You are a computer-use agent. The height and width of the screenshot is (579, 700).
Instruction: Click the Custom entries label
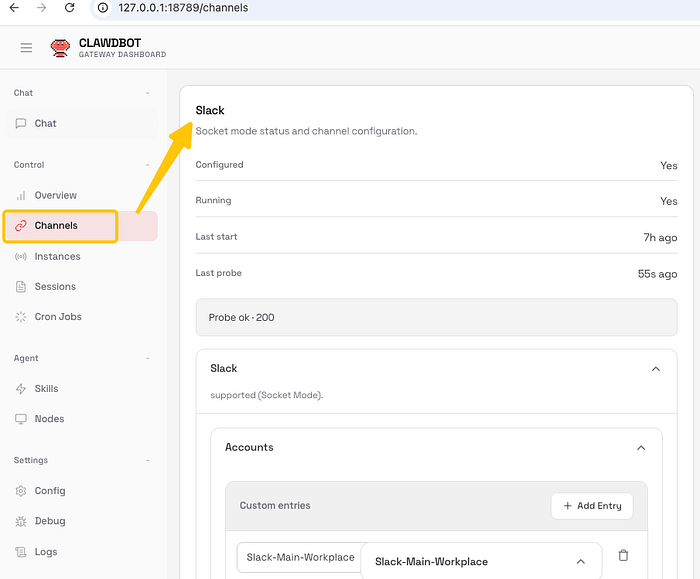(x=275, y=505)
